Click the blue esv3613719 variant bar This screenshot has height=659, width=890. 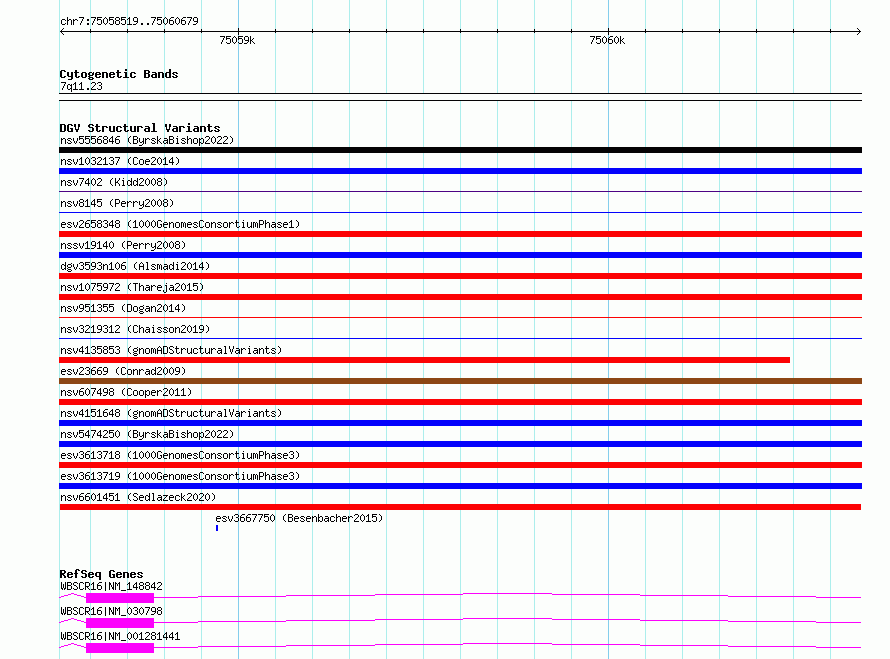460,486
